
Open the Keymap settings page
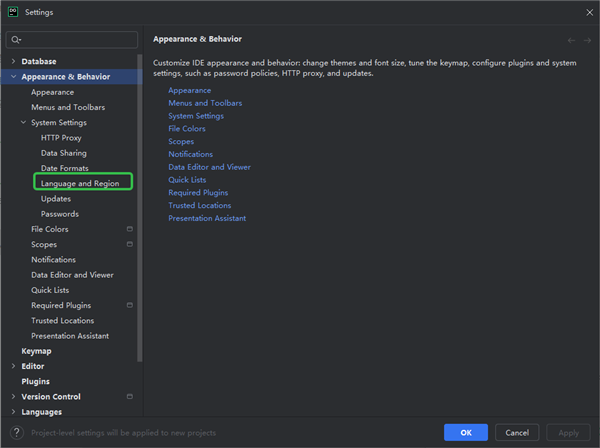coord(36,351)
